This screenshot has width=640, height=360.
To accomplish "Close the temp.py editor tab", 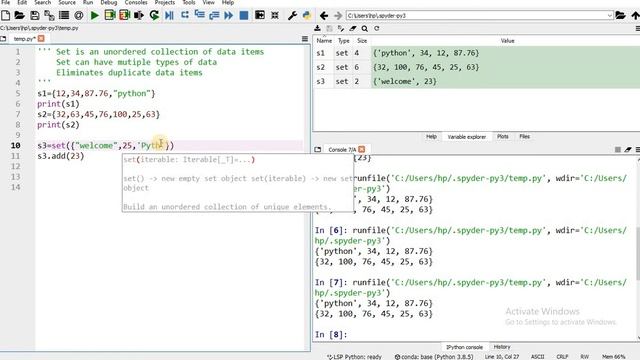I will (41, 39).
